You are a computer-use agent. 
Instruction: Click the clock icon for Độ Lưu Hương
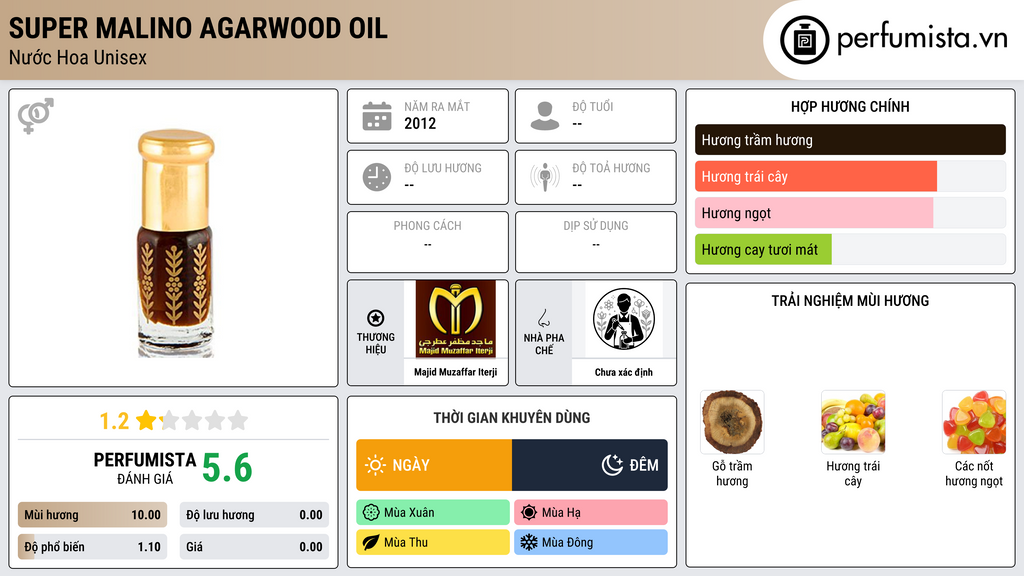[x=377, y=177]
